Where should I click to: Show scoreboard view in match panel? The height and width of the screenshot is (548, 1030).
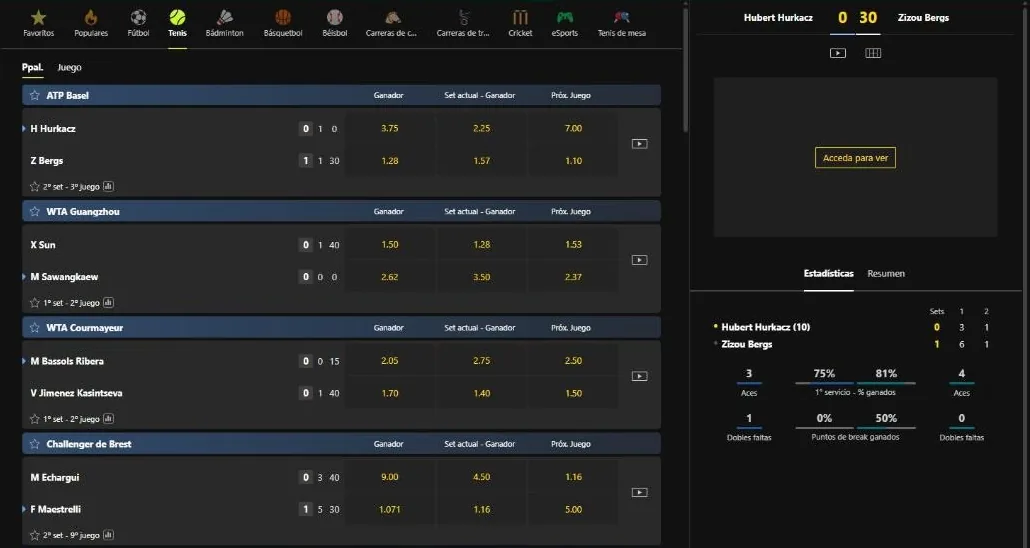click(x=873, y=53)
